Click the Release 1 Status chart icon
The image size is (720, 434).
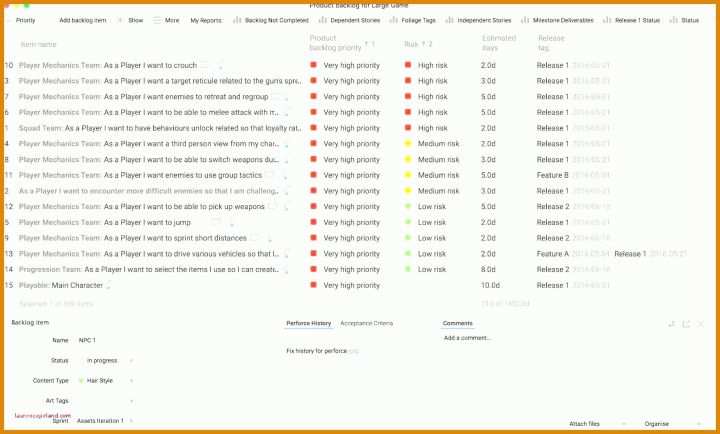click(x=607, y=20)
